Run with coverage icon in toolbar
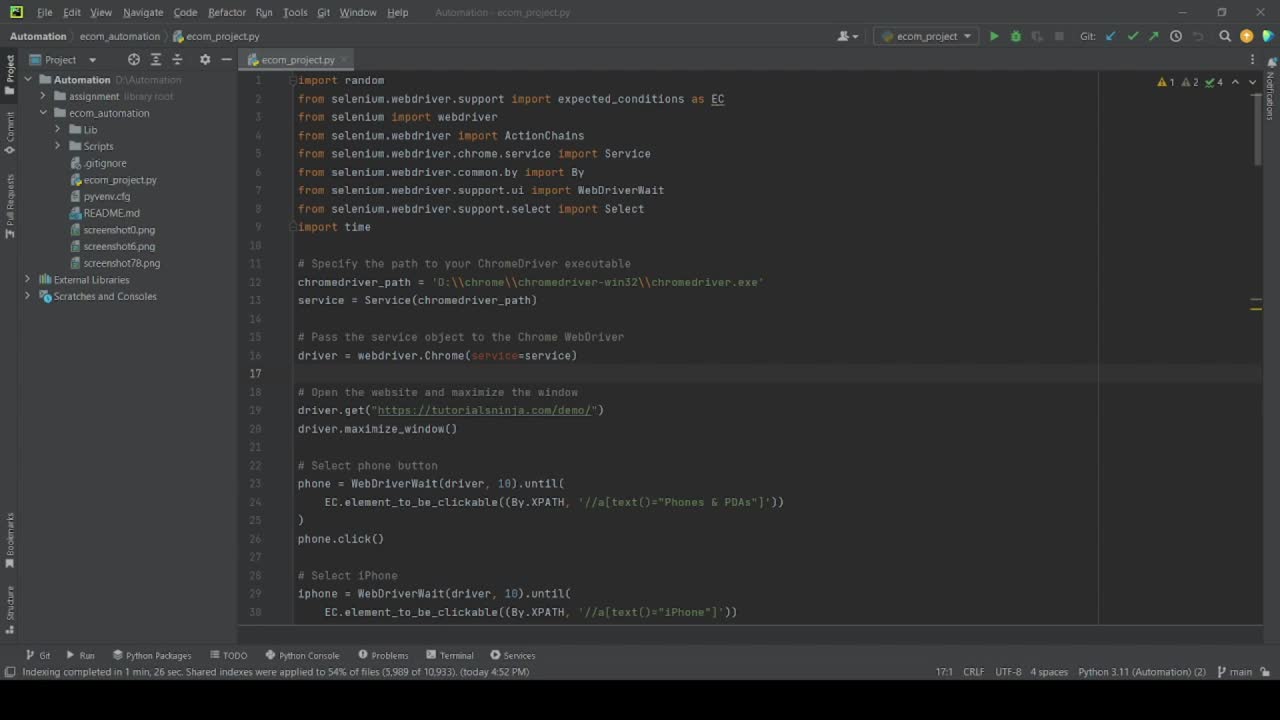Image resolution: width=1280 pixels, height=720 pixels. coord(1038,36)
